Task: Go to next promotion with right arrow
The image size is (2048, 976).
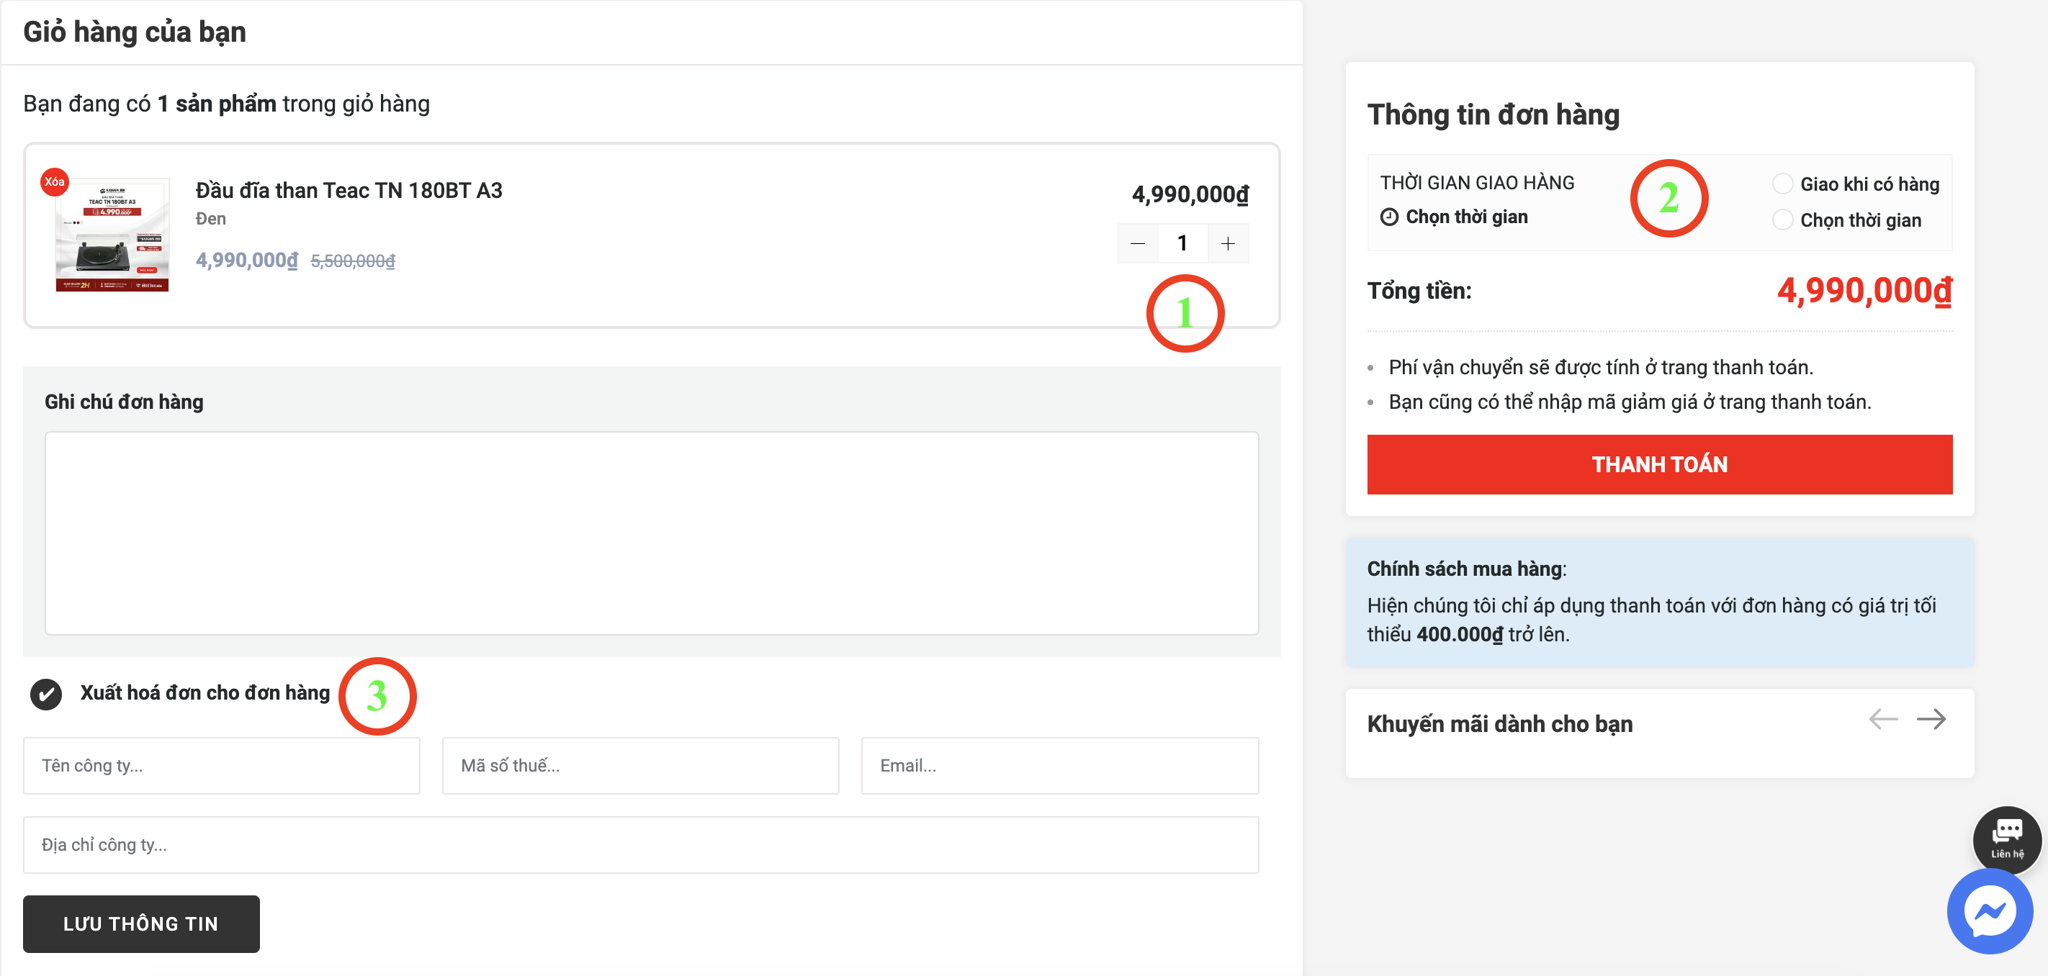Action: point(1931,720)
